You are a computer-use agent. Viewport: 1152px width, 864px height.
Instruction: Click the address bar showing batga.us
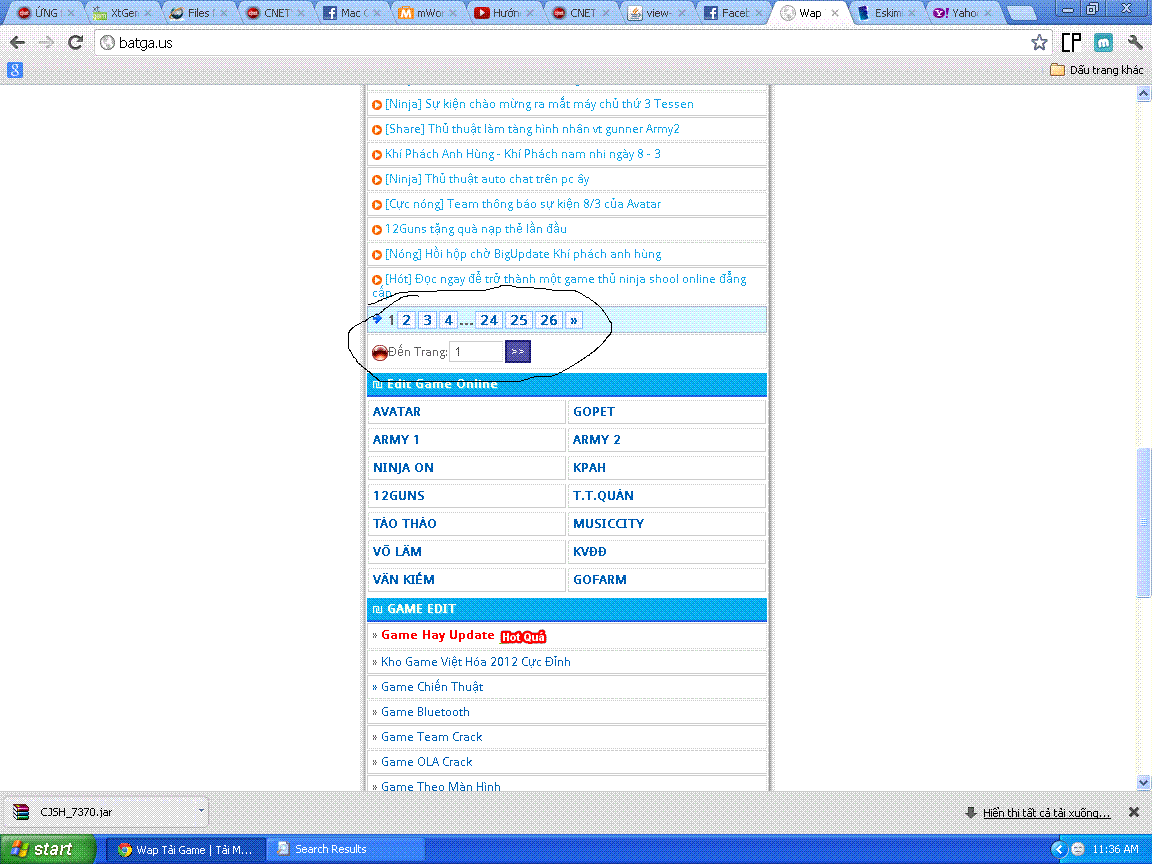(x=560, y=43)
